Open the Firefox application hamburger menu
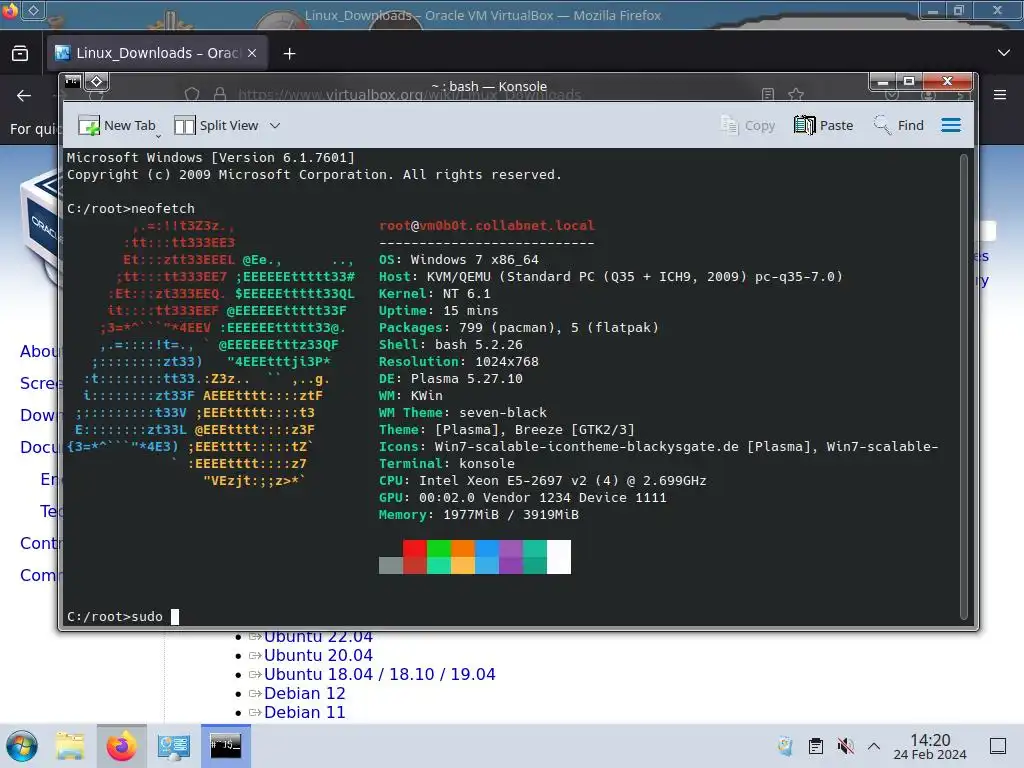 pyautogui.click(x=1000, y=95)
